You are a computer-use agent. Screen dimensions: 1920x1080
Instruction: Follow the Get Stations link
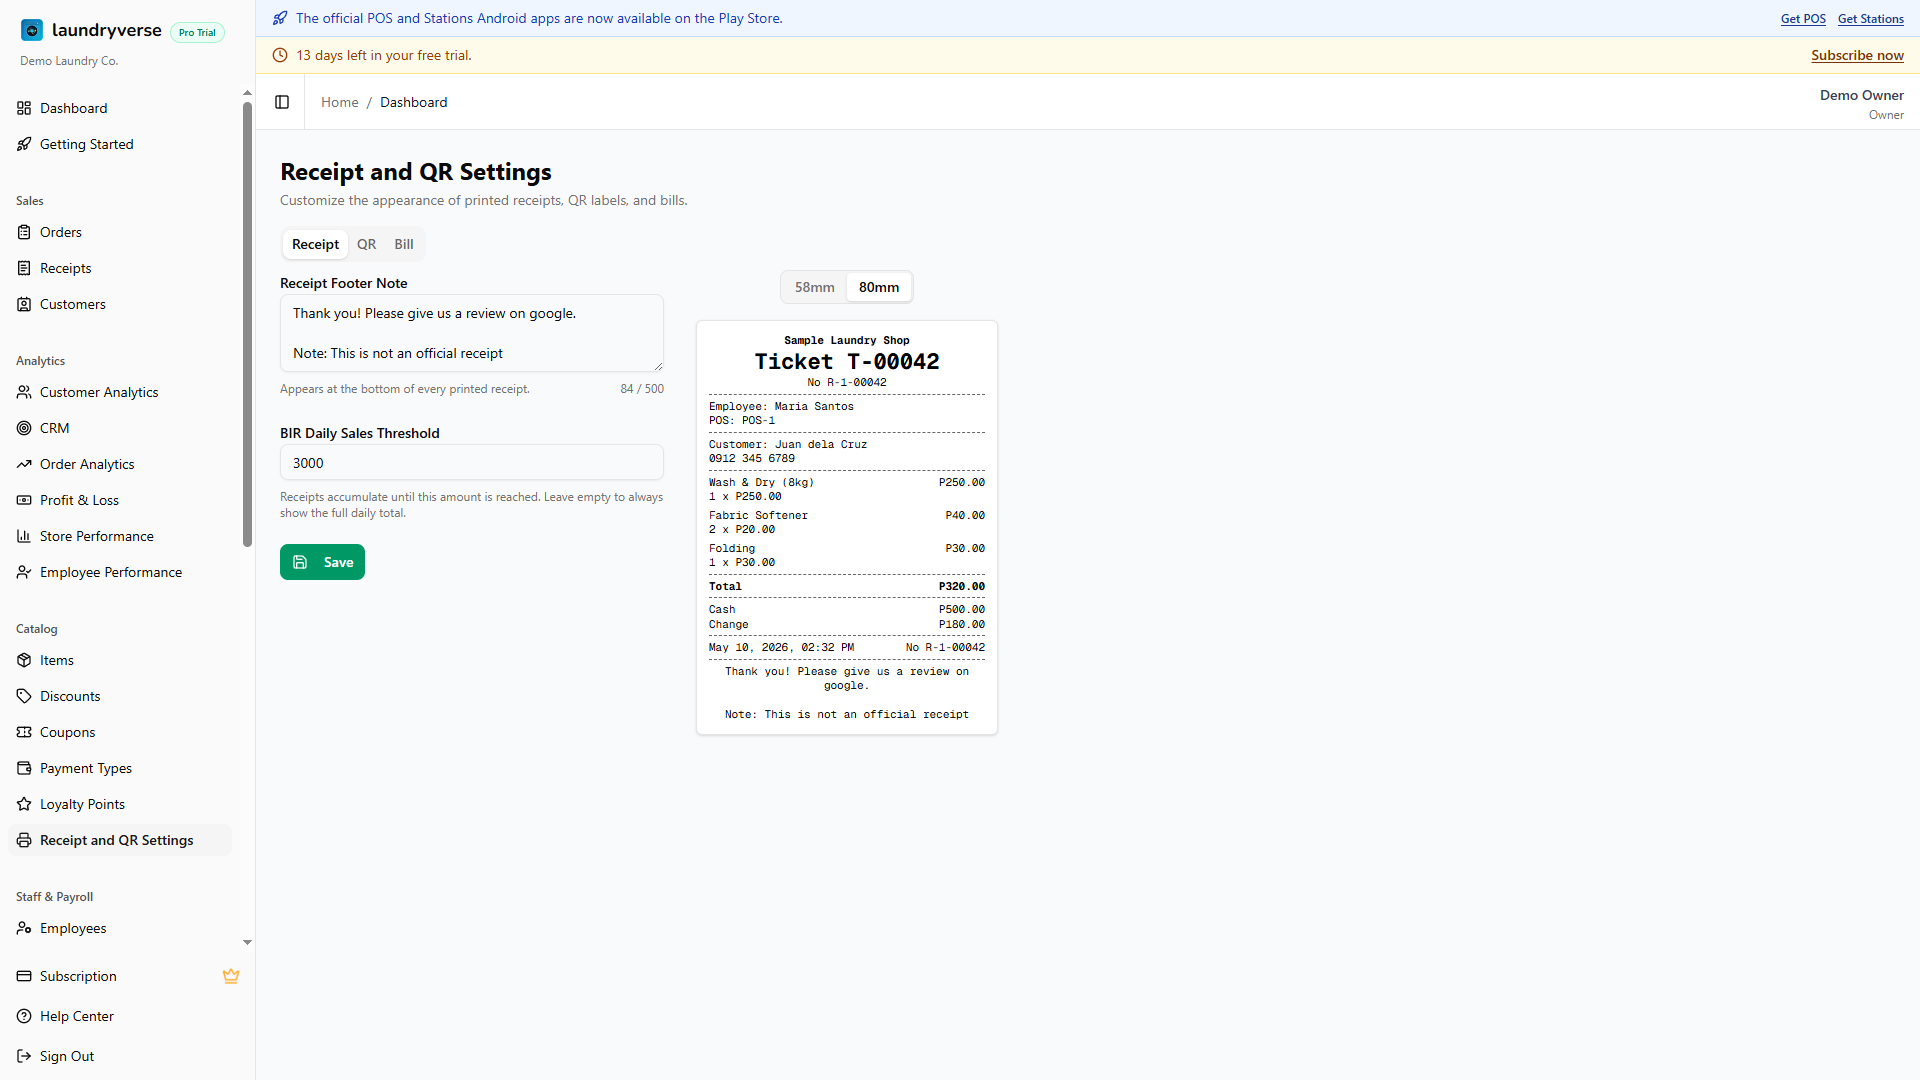pos(1870,19)
